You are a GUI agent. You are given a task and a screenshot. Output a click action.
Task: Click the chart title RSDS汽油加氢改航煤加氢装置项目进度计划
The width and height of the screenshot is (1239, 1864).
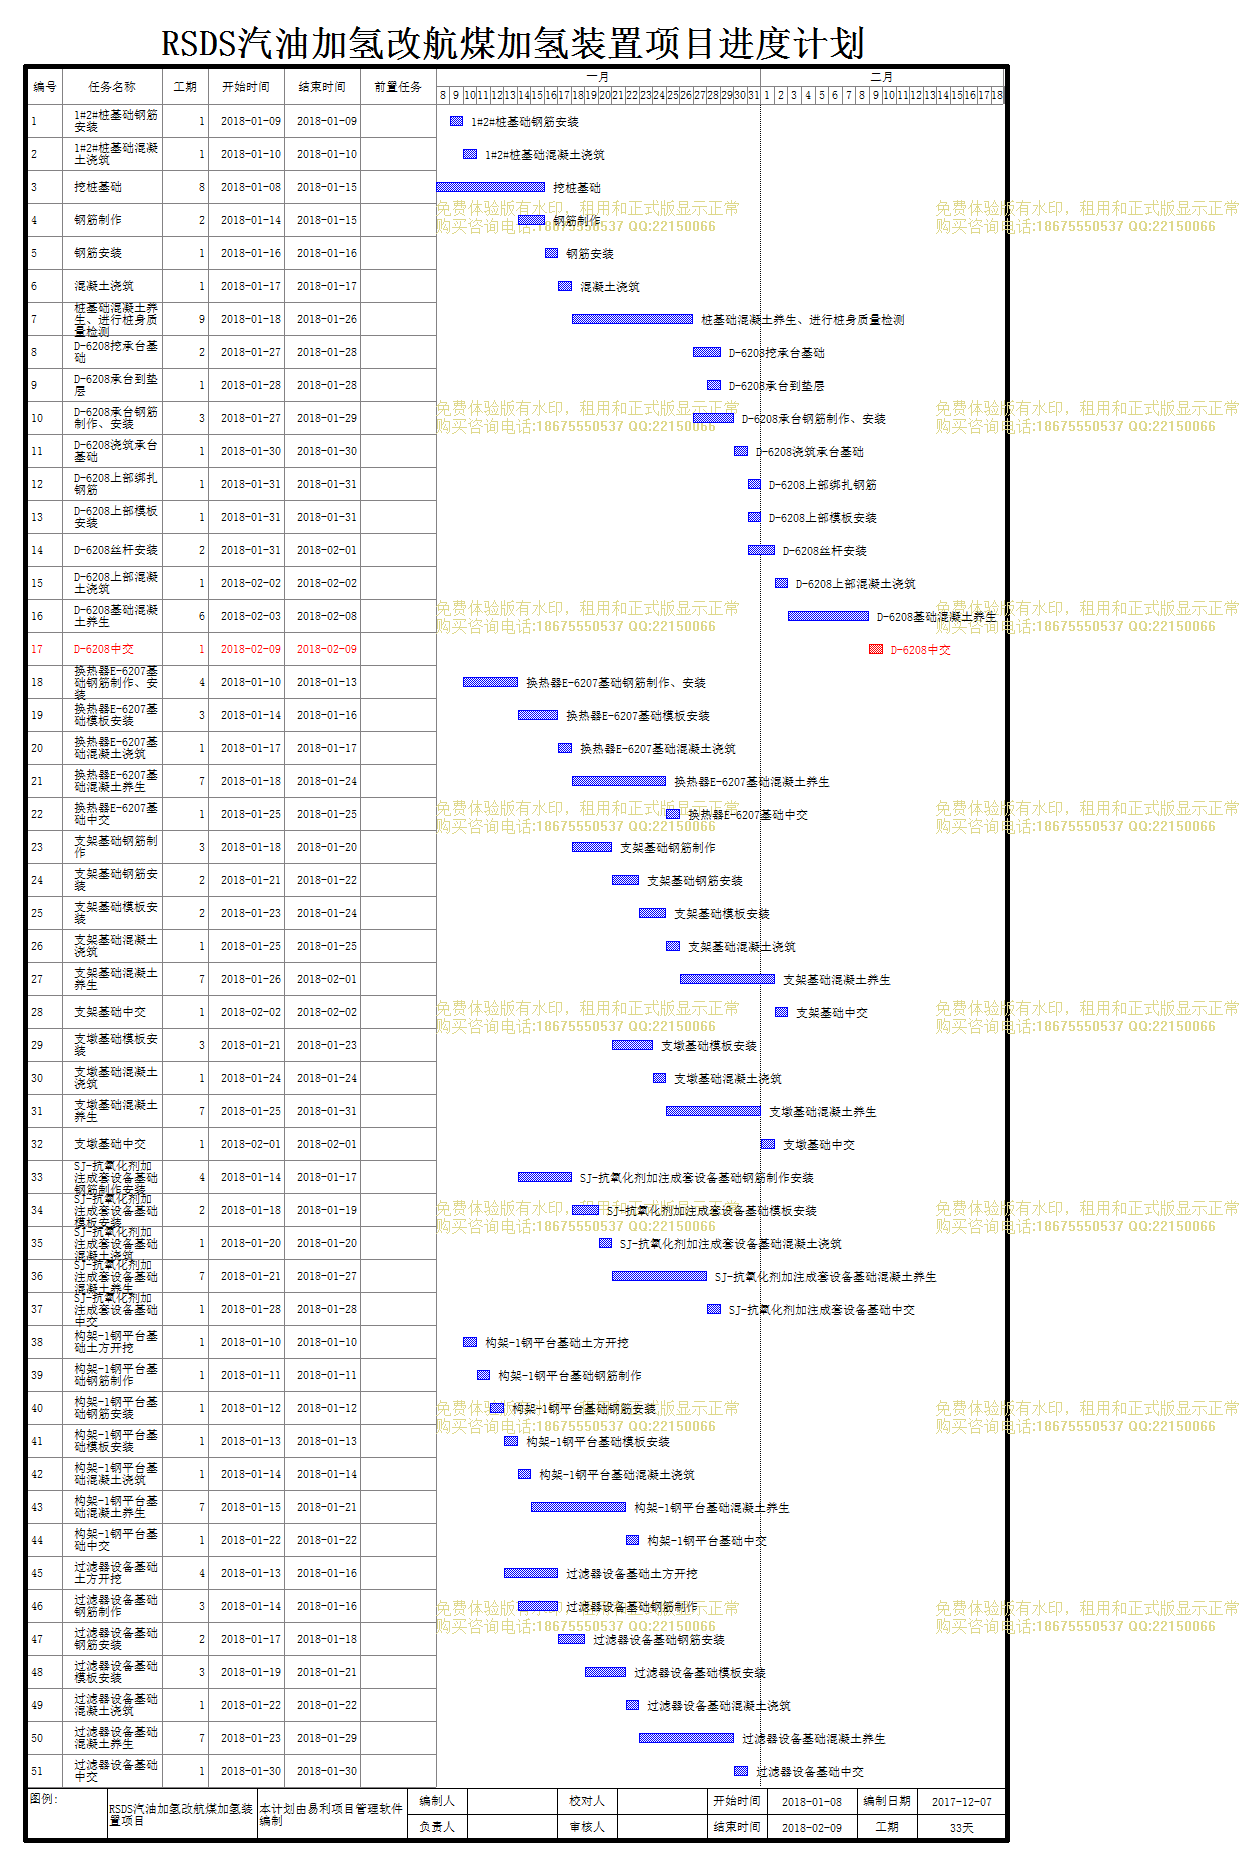(x=513, y=44)
